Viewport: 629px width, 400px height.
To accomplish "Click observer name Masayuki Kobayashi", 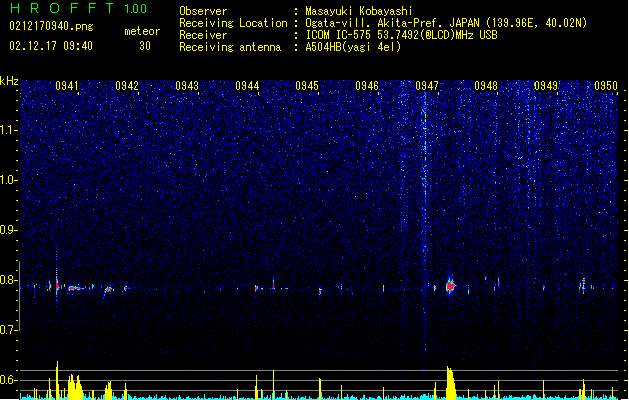I will [x=358, y=11].
